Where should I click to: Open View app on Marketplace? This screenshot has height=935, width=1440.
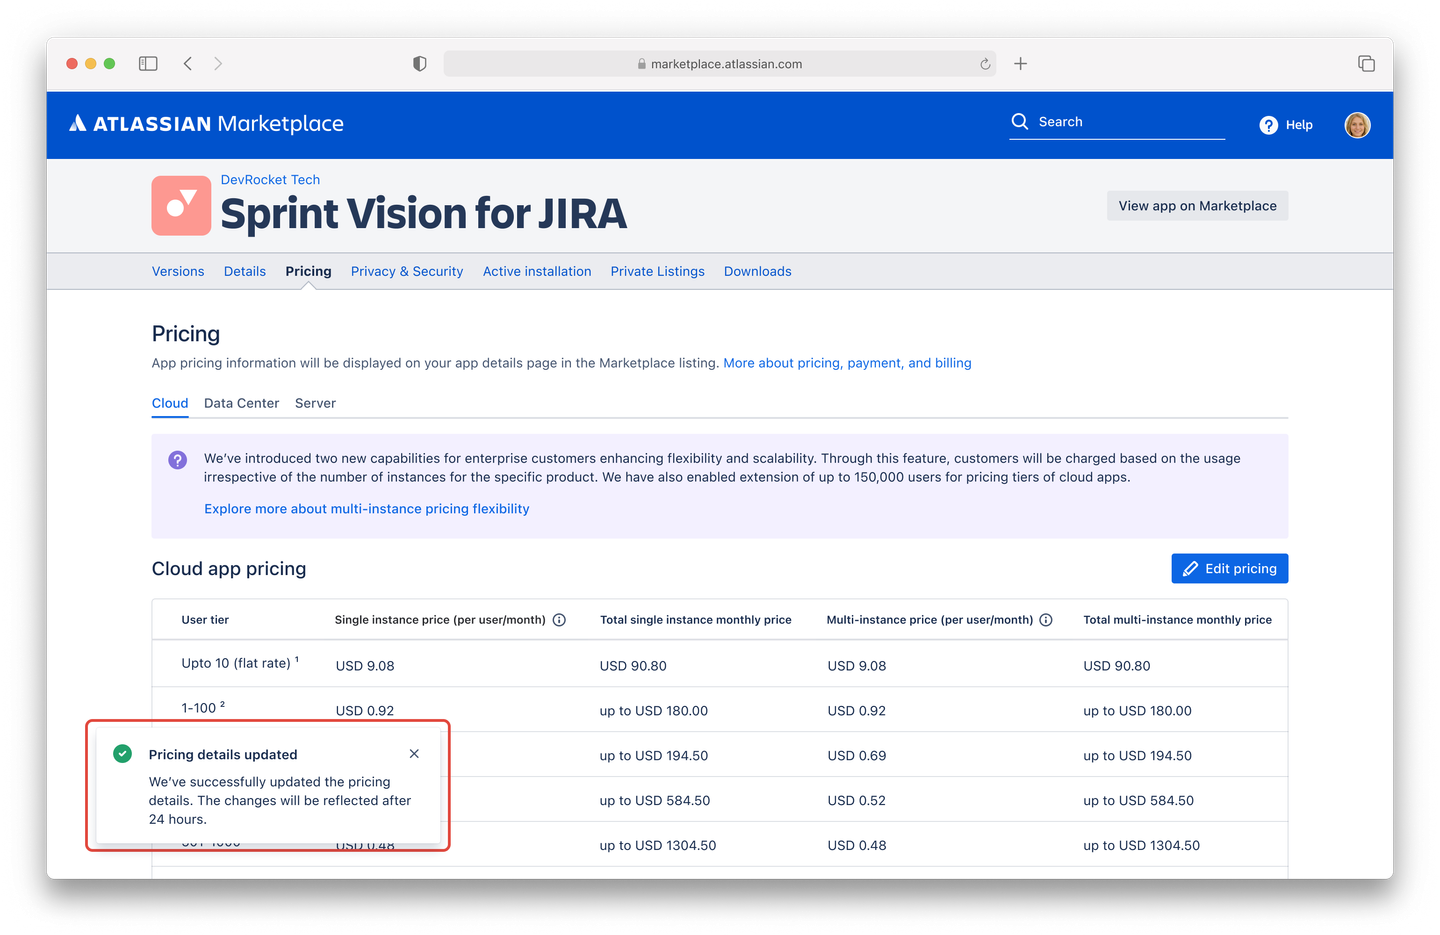(x=1197, y=205)
